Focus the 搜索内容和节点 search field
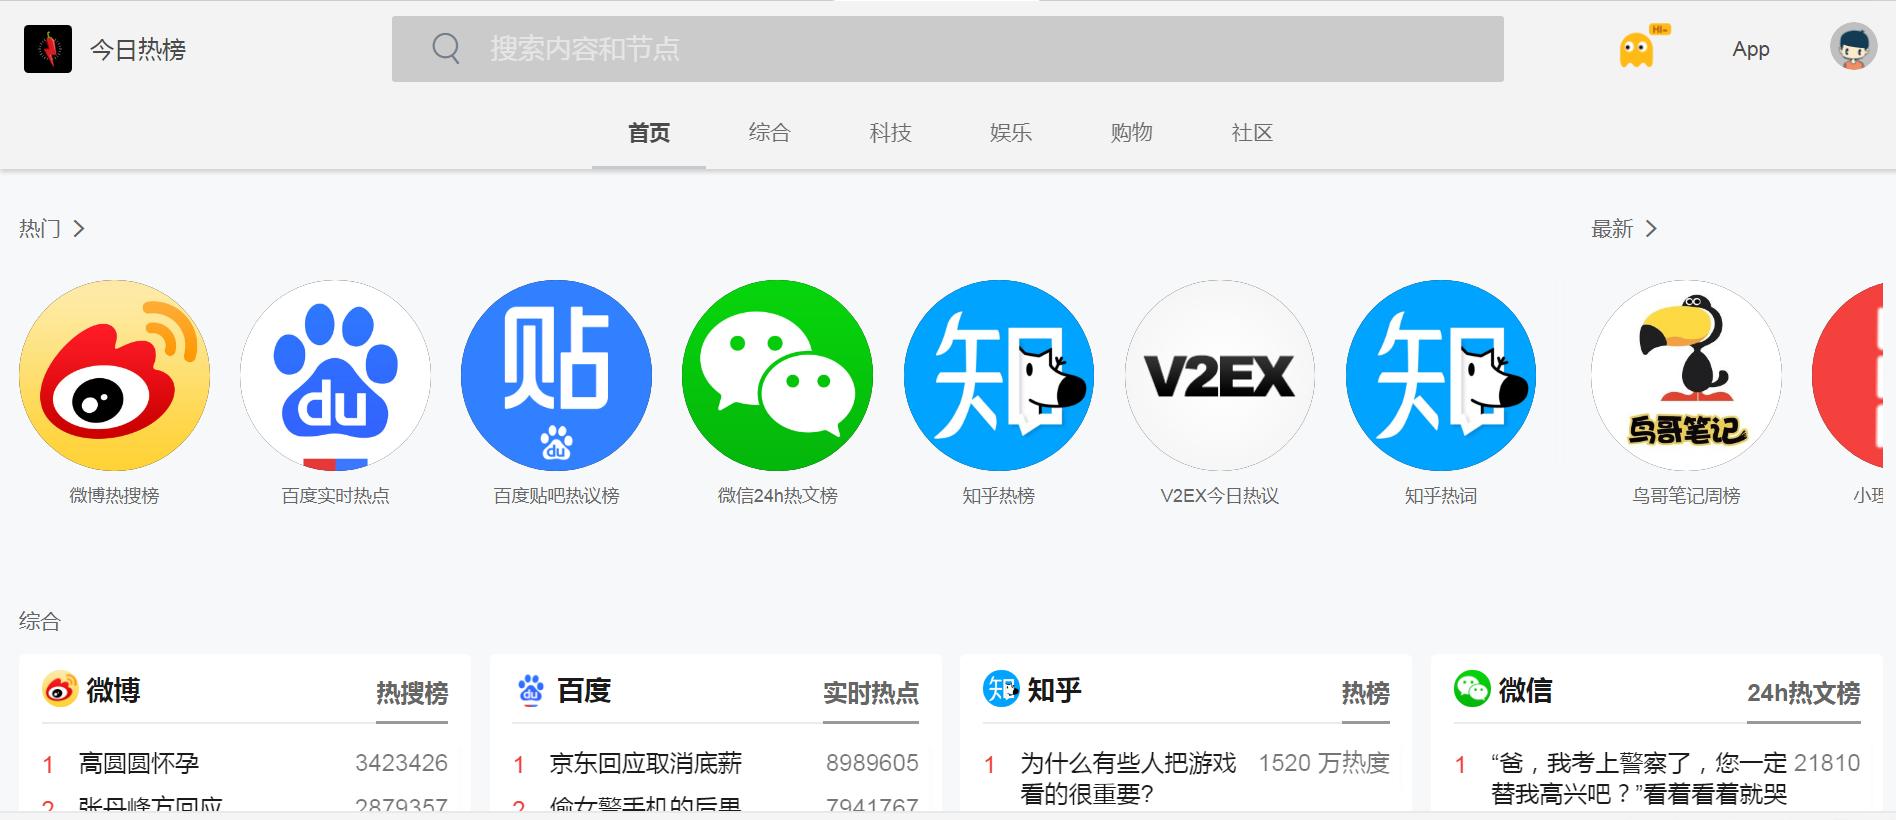This screenshot has width=1896, height=820. pyautogui.click(x=948, y=49)
